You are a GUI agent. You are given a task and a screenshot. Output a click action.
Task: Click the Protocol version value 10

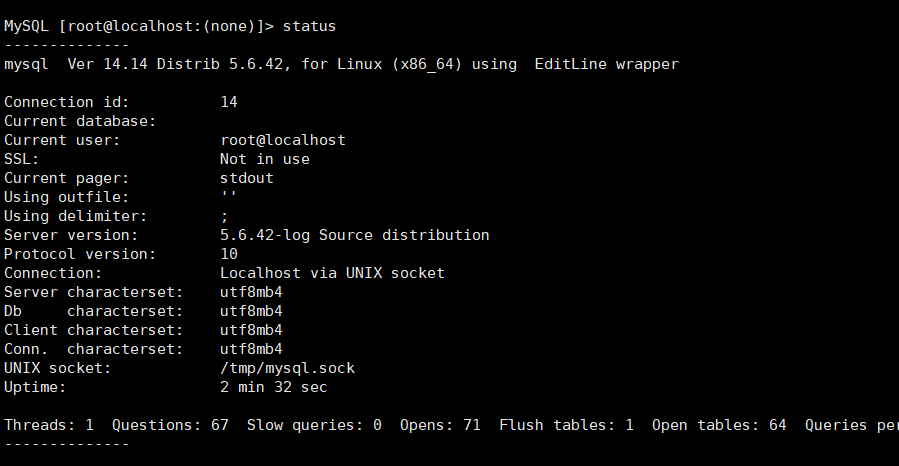[229, 254]
